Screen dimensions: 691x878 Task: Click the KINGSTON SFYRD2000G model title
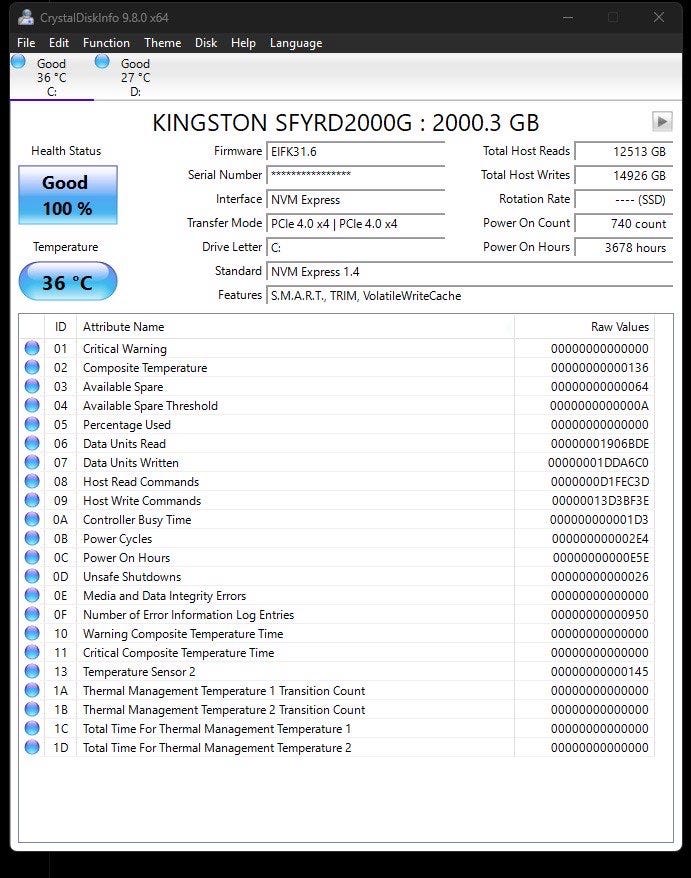point(346,123)
